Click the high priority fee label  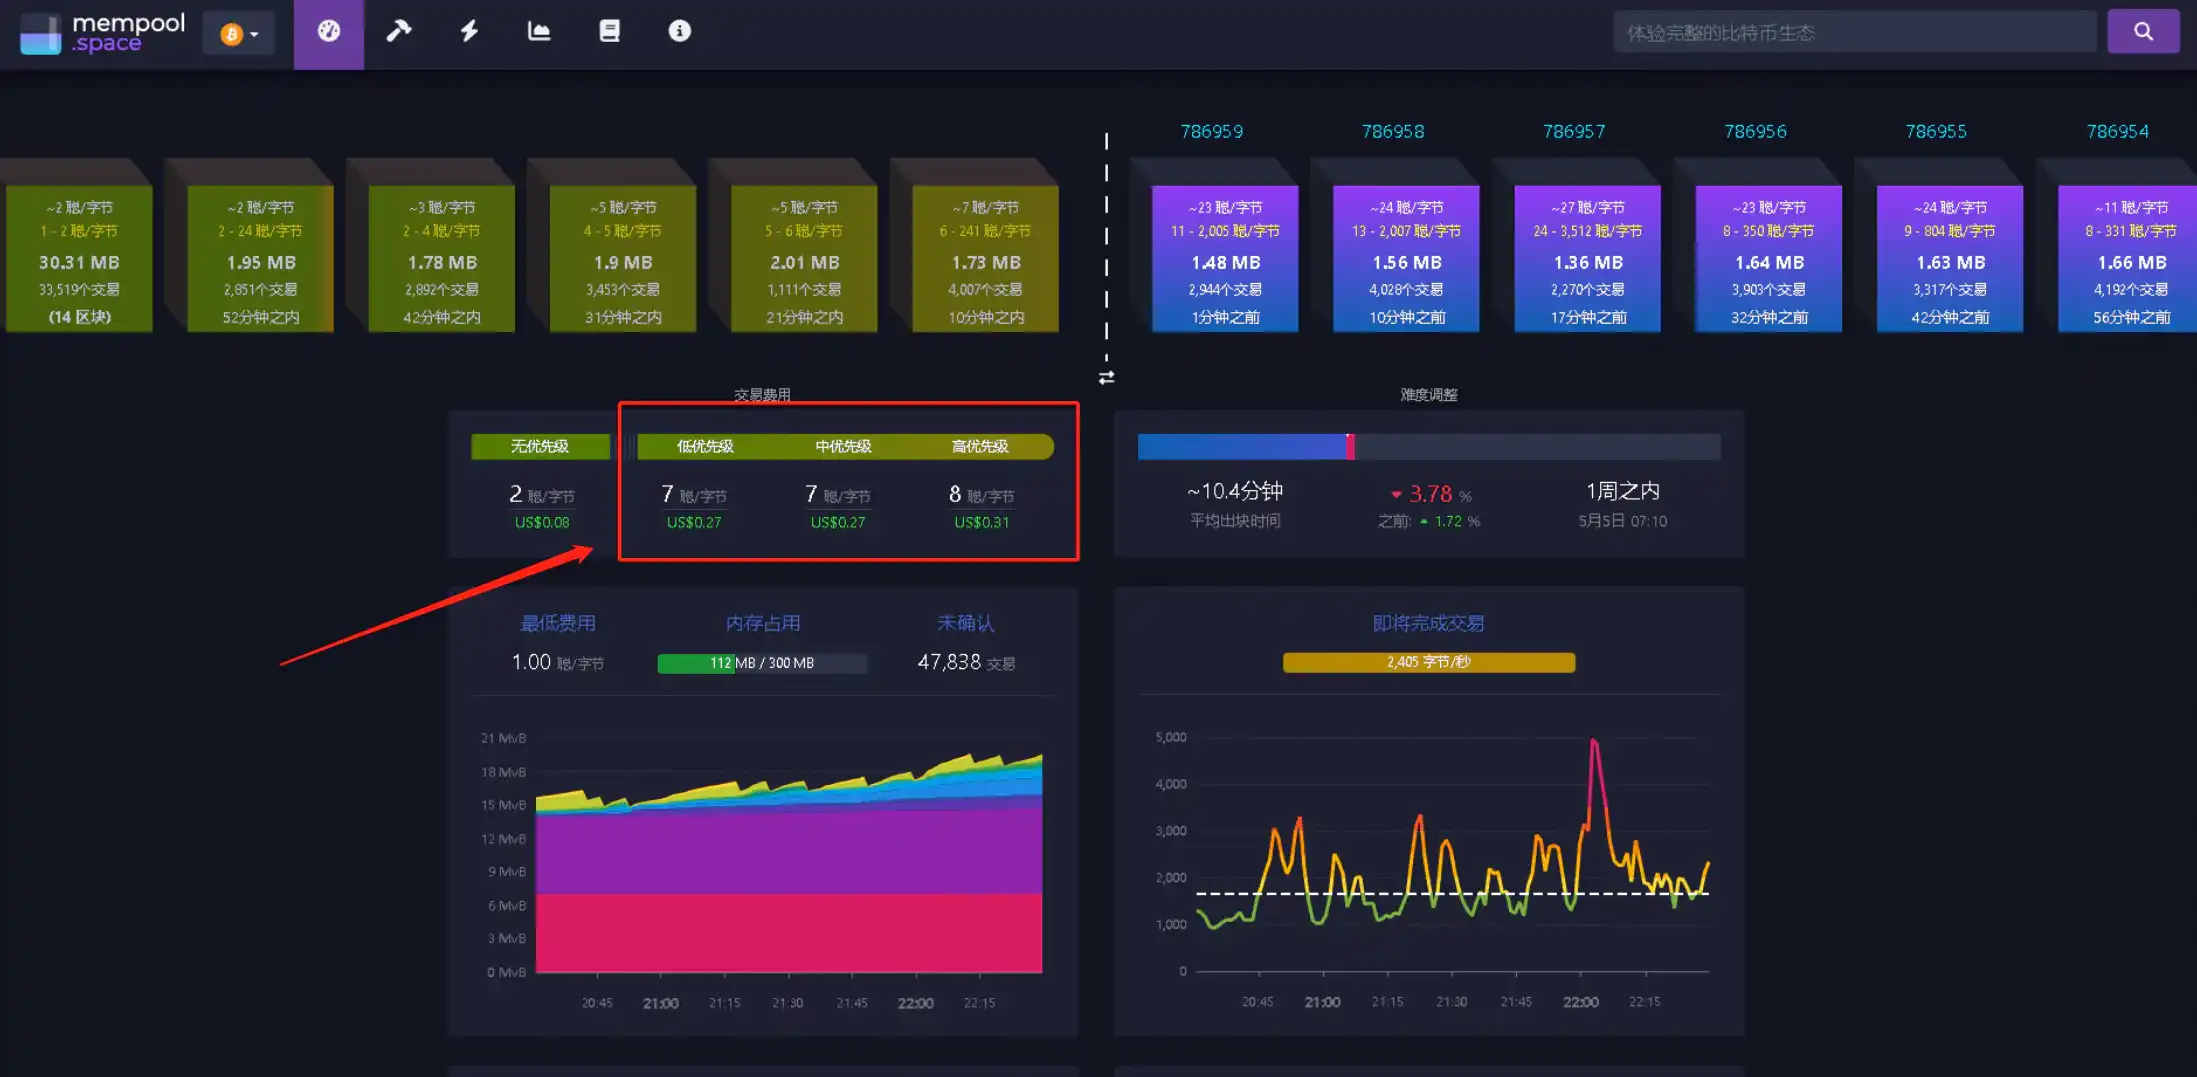(x=979, y=447)
